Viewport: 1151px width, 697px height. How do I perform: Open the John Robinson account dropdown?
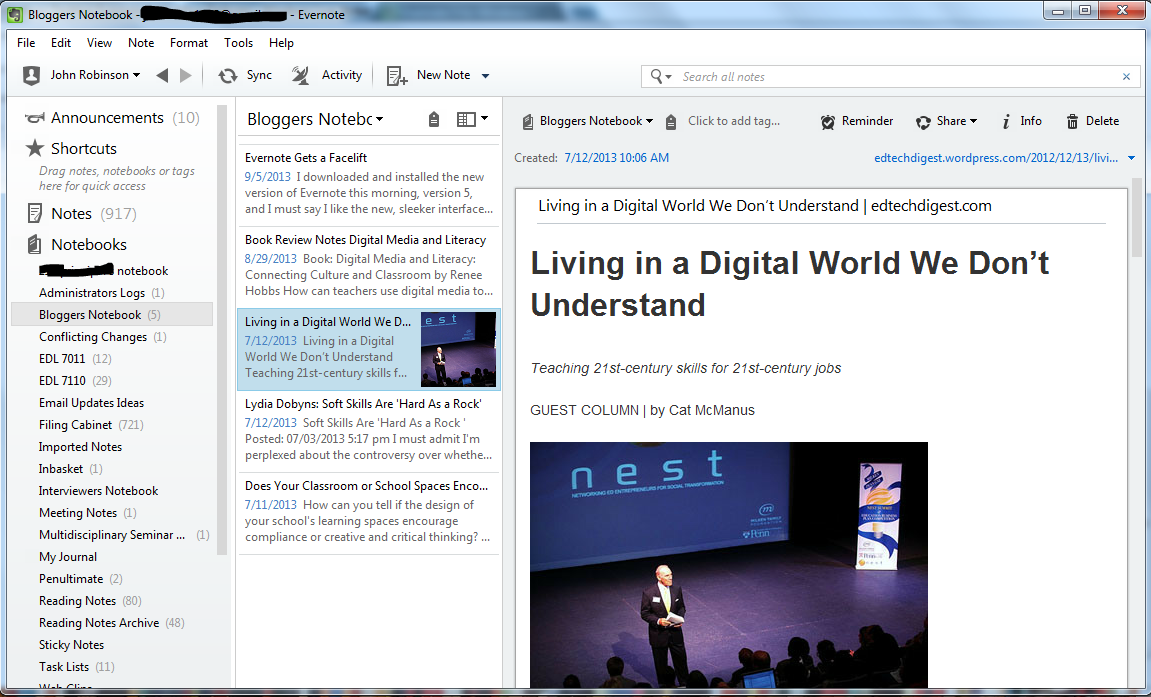click(x=137, y=76)
